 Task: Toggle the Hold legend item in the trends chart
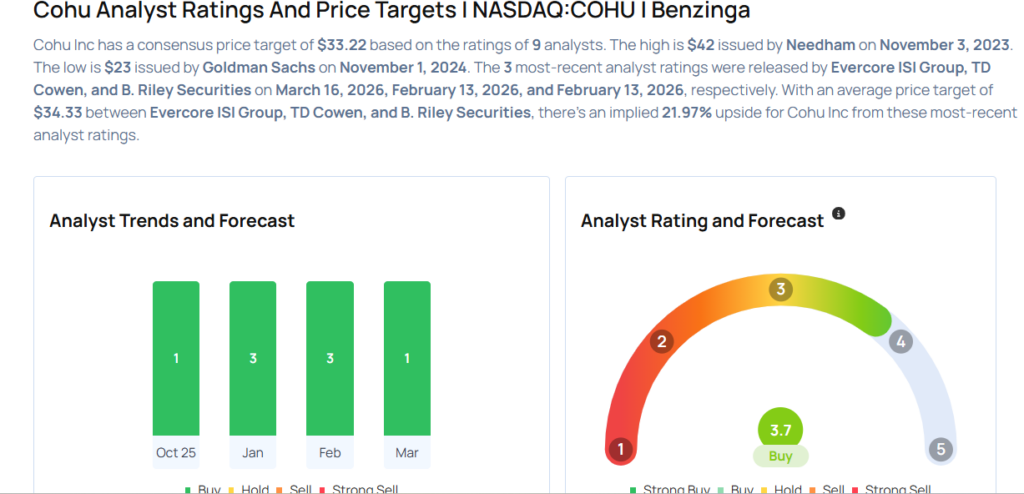(252, 489)
